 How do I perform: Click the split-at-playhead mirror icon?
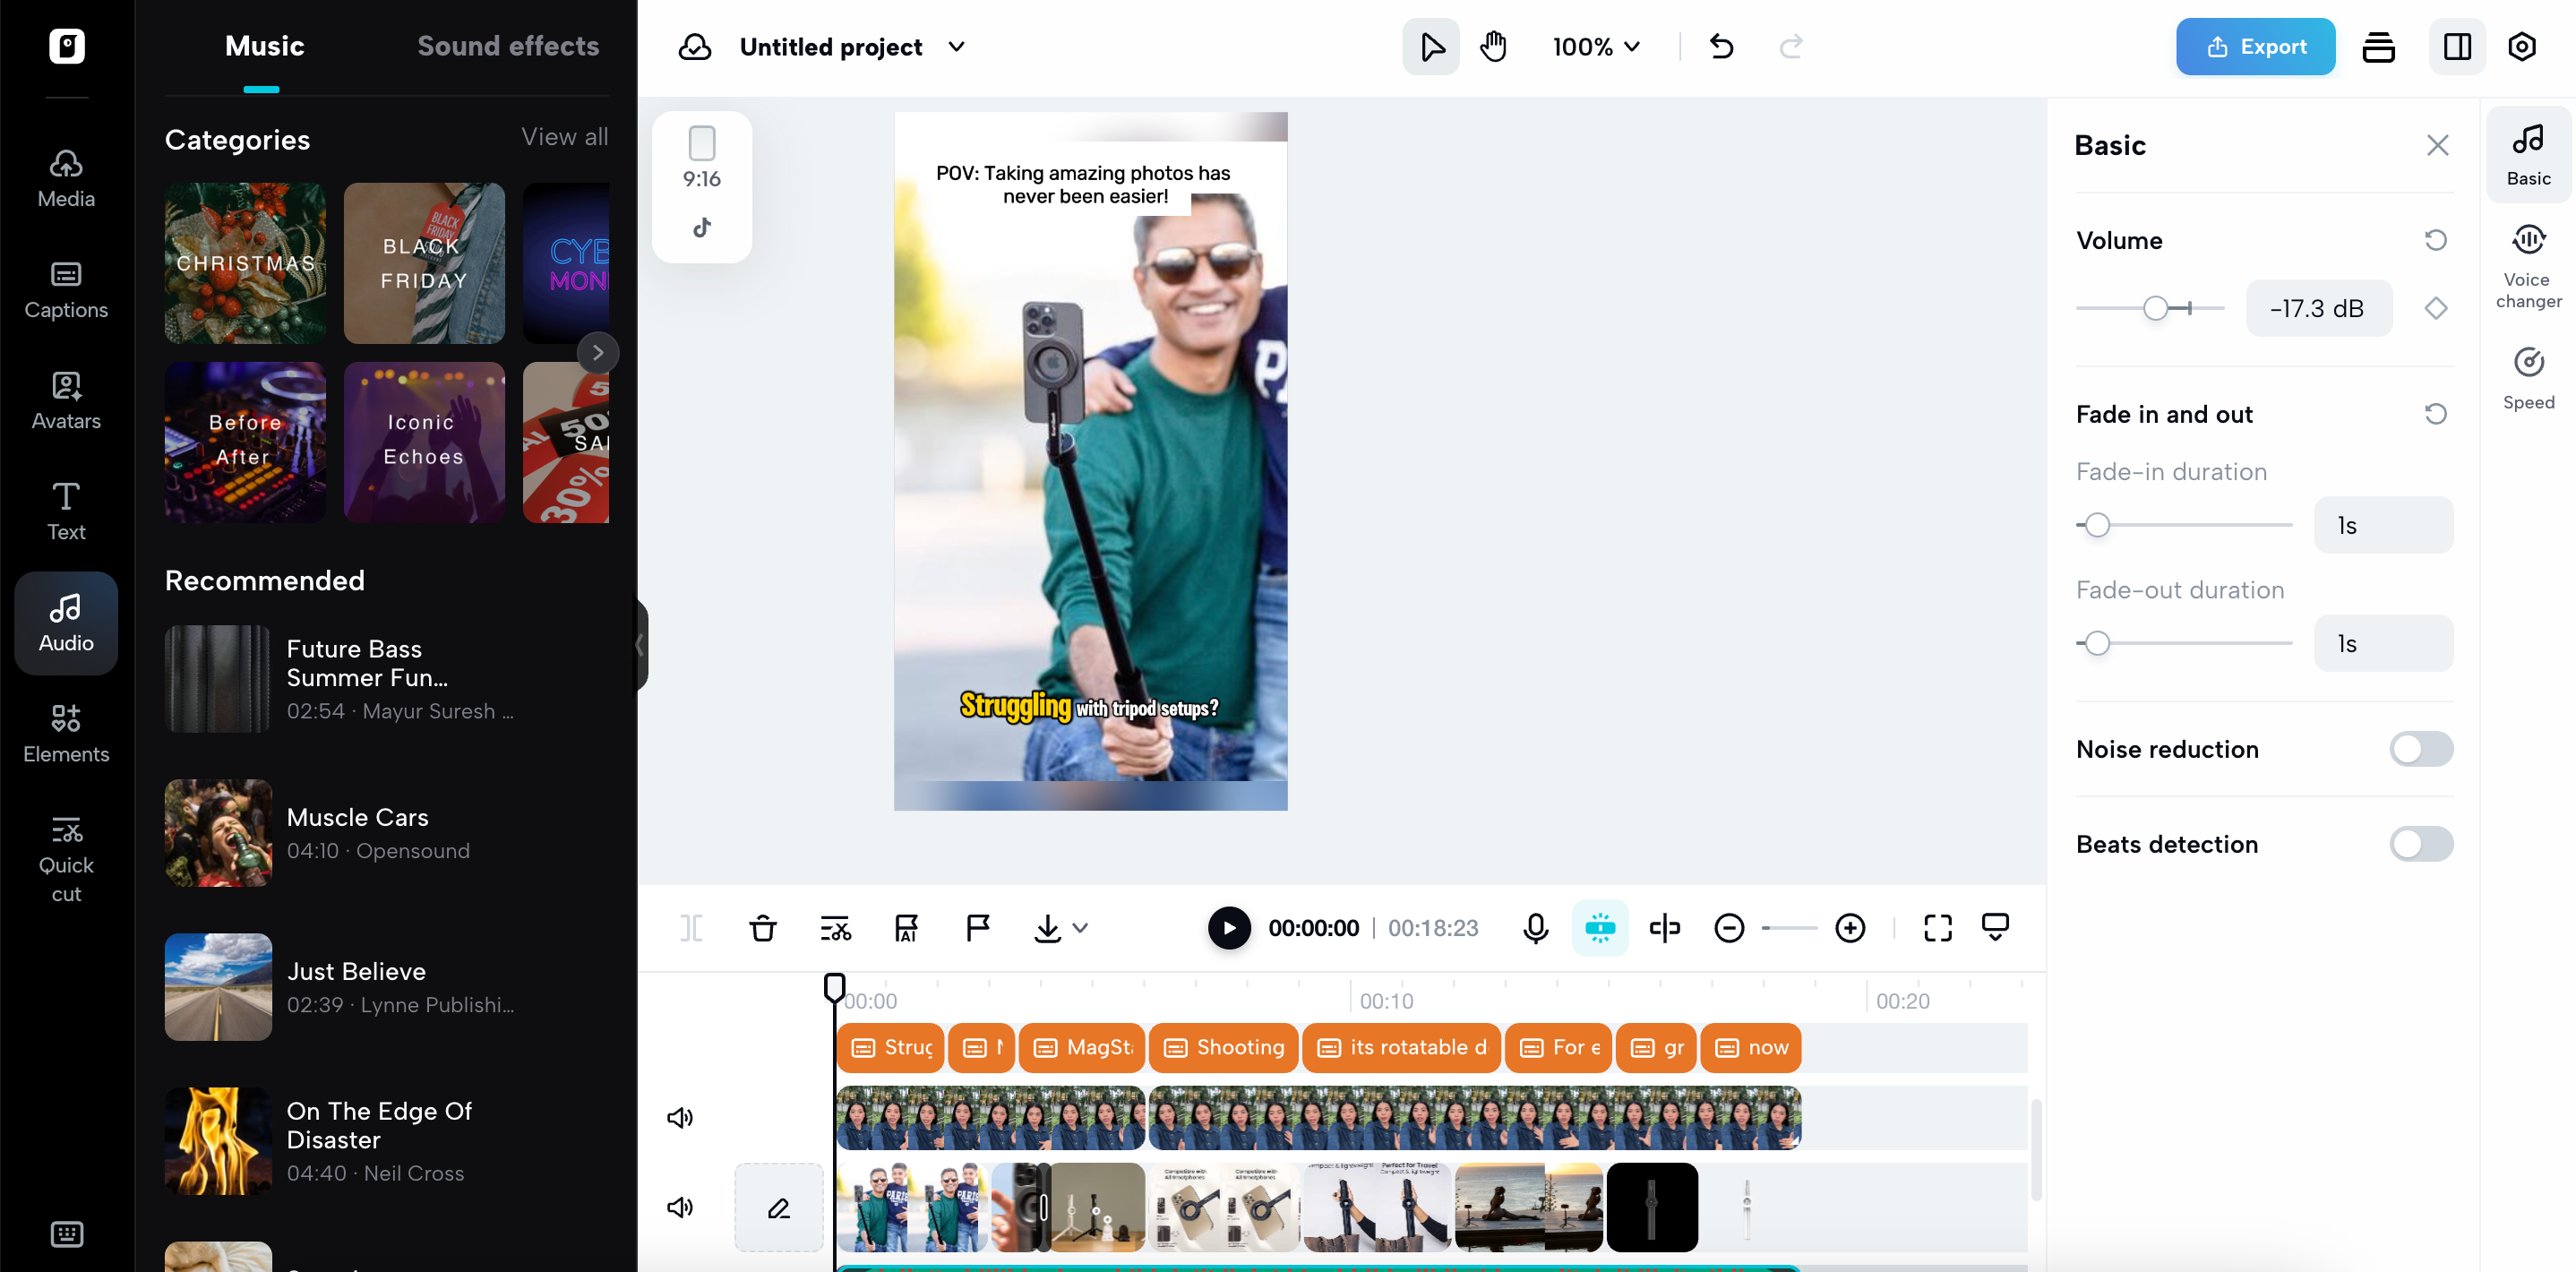click(1665, 928)
